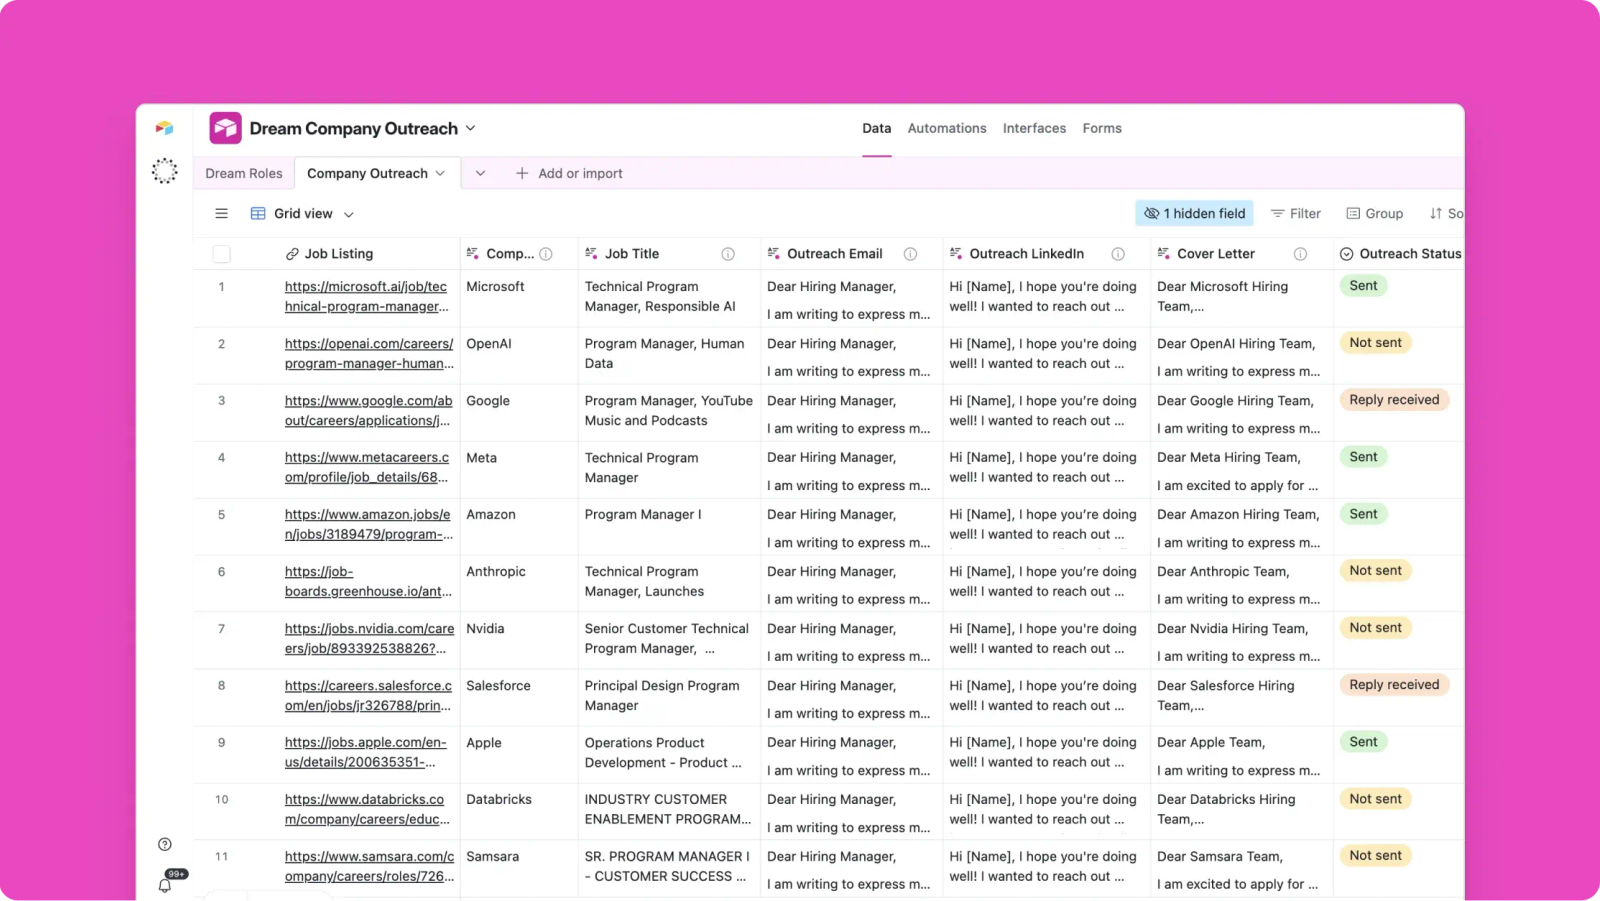The height and width of the screenshot is (901, 1600).
Task: Click Not sent status tag in OpenAI row
Action: coord(1375,342)
